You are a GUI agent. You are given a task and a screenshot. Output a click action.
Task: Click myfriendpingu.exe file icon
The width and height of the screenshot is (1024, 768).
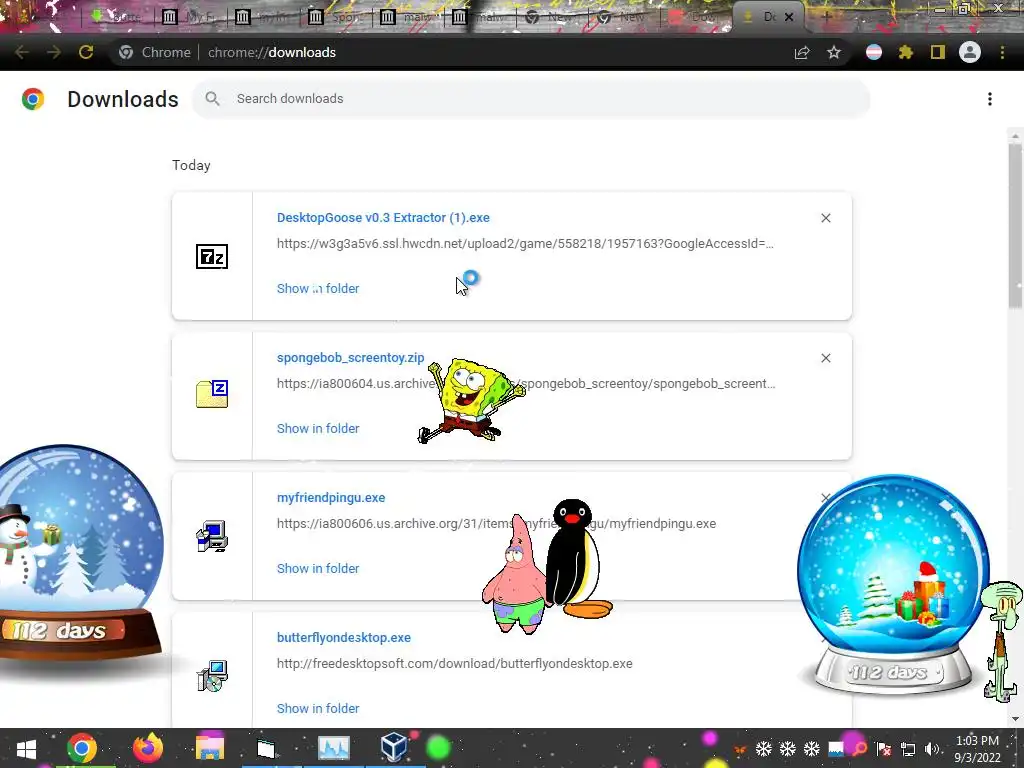[x=212, y=536]
